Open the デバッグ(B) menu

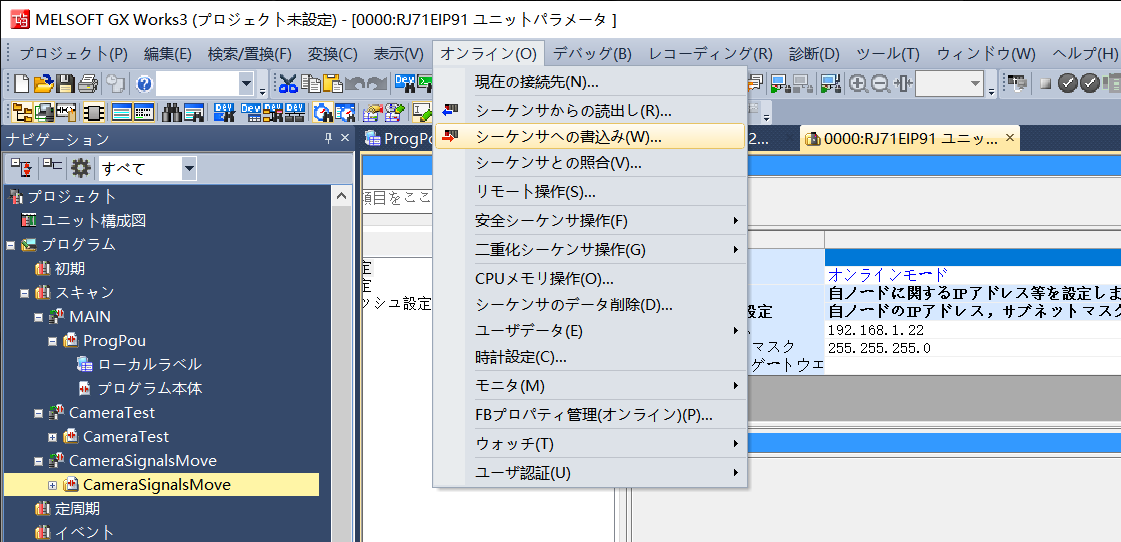tap(592, 54)
